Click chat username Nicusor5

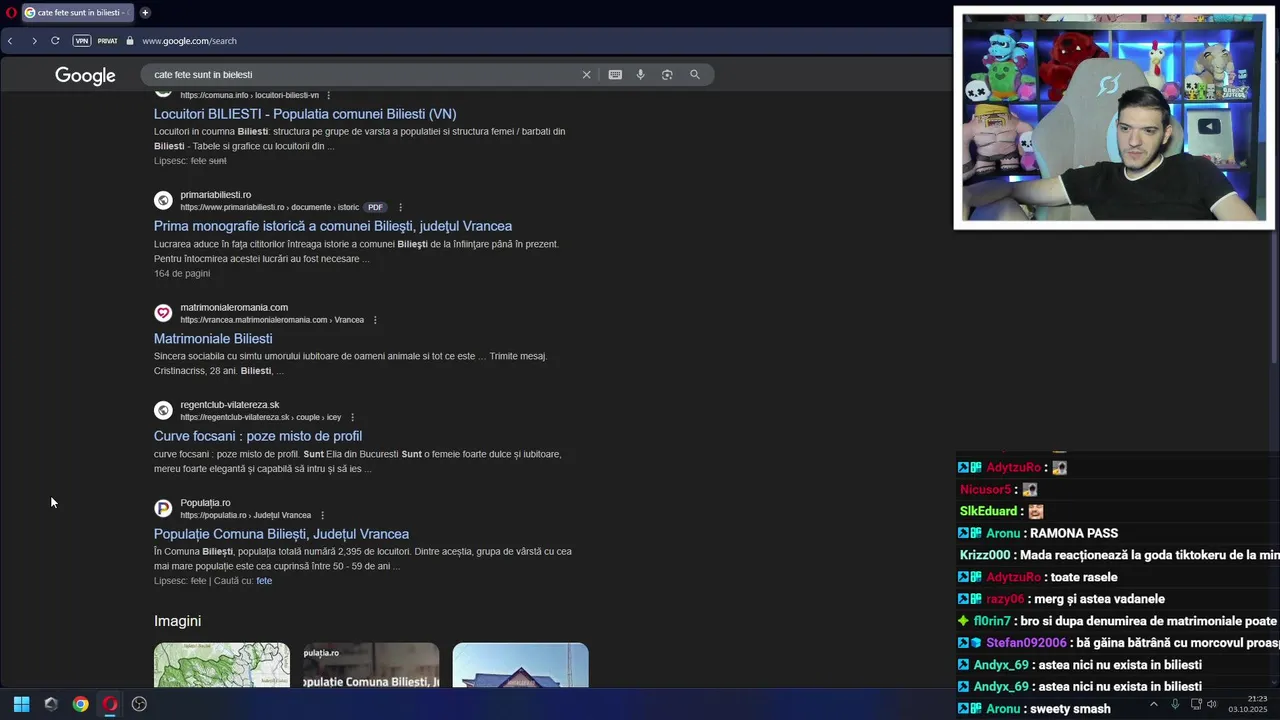click(x=985, y=490)
